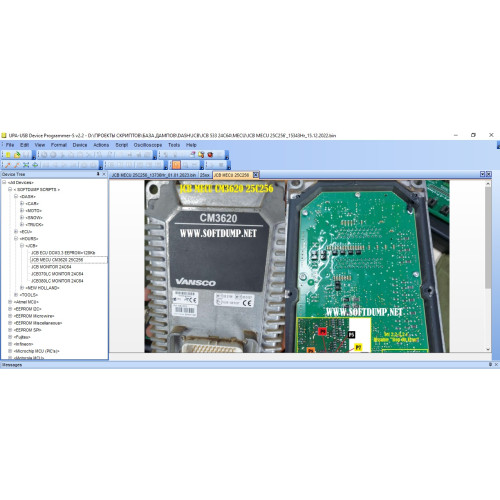
Task: Close the Messages panel
Action: [x=496, y=365]
